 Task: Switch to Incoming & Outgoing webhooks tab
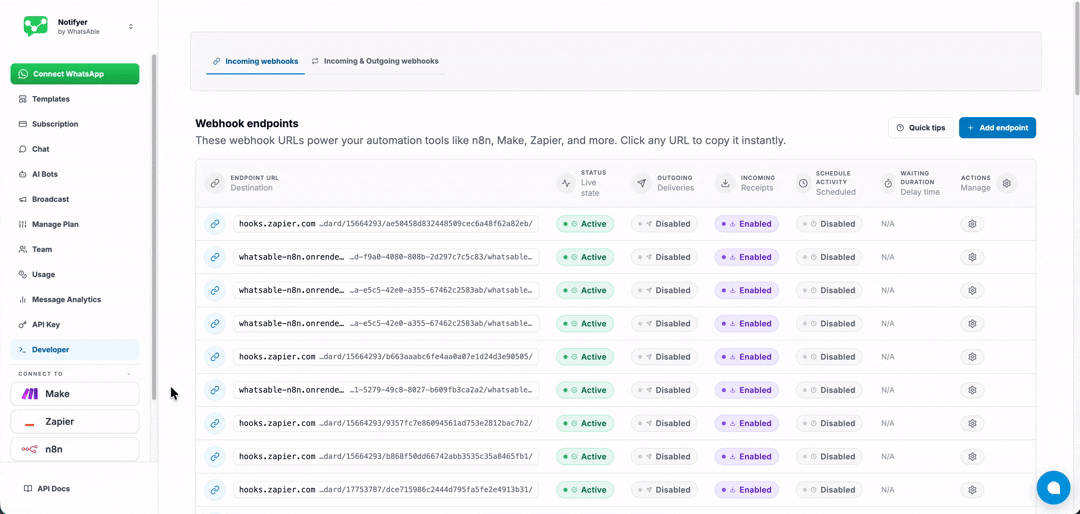tap(375, 61)
